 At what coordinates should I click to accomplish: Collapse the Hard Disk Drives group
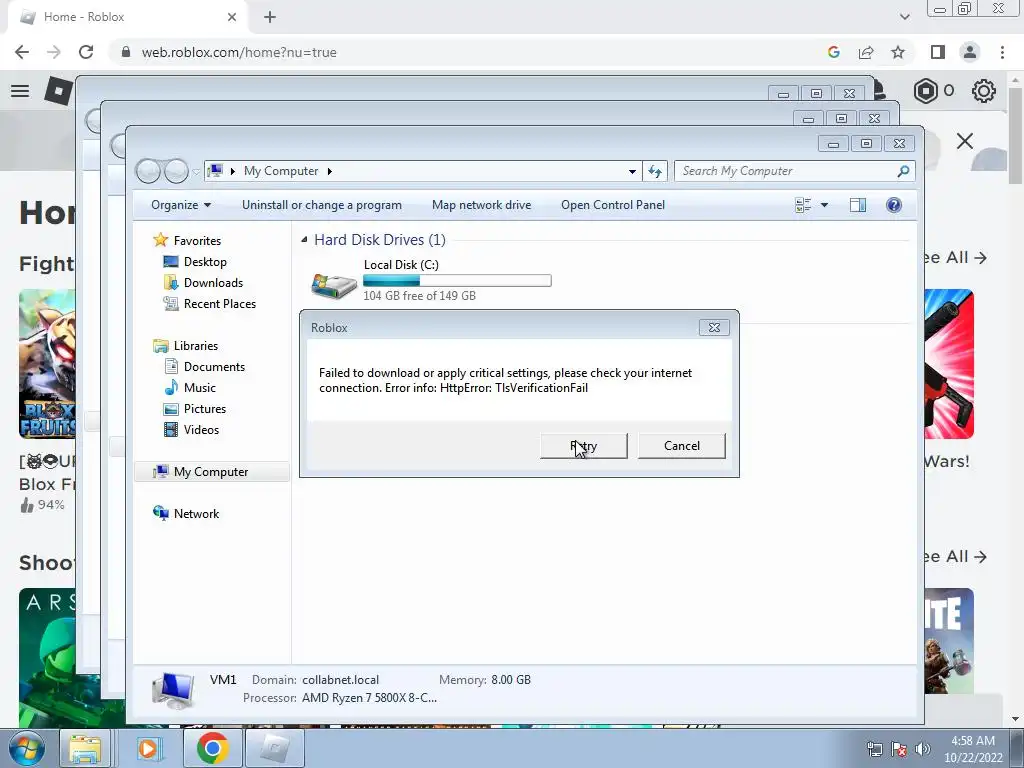pyautogui.click(x=304, y=240)
